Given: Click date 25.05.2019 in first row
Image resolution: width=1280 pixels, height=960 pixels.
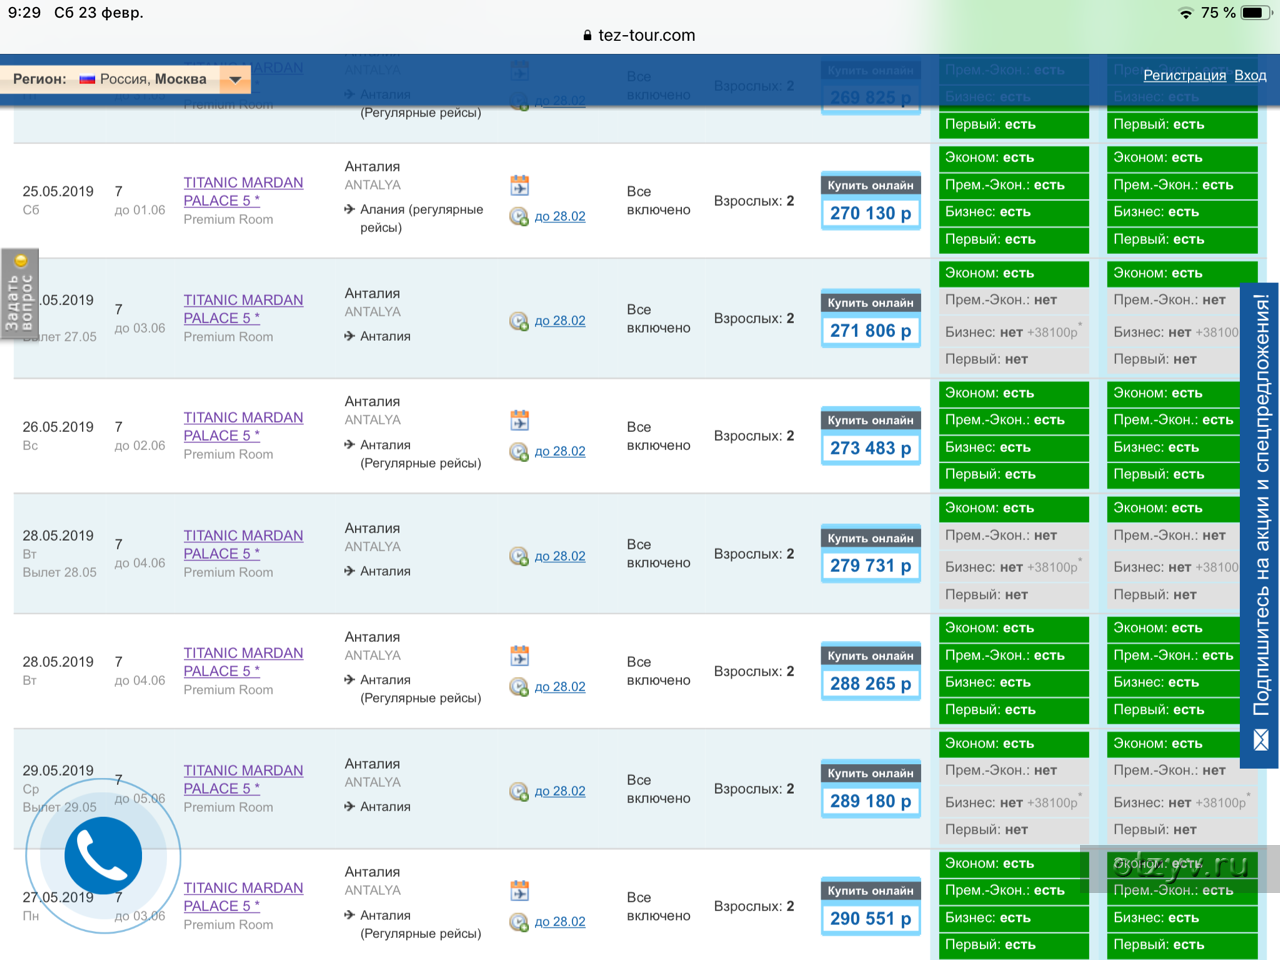Looking at the screenshot, I should click(x=58, y=191).
